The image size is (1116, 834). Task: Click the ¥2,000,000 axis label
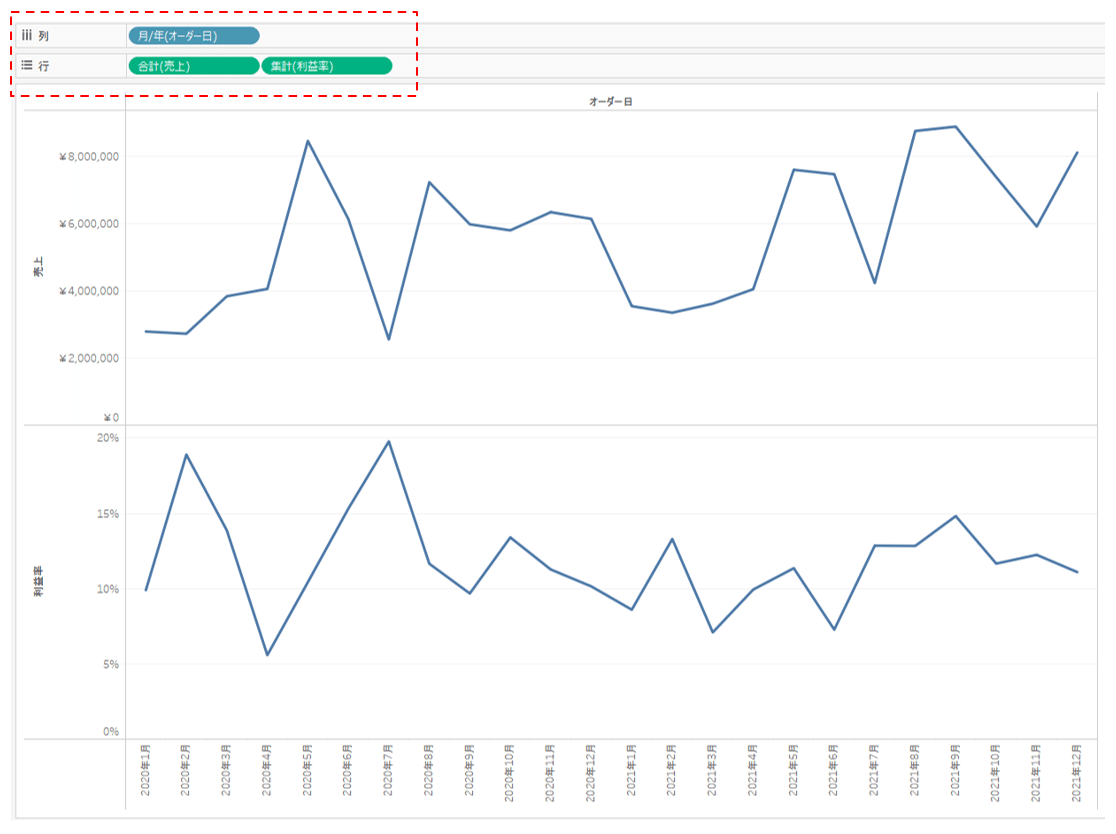click(89, 358)
